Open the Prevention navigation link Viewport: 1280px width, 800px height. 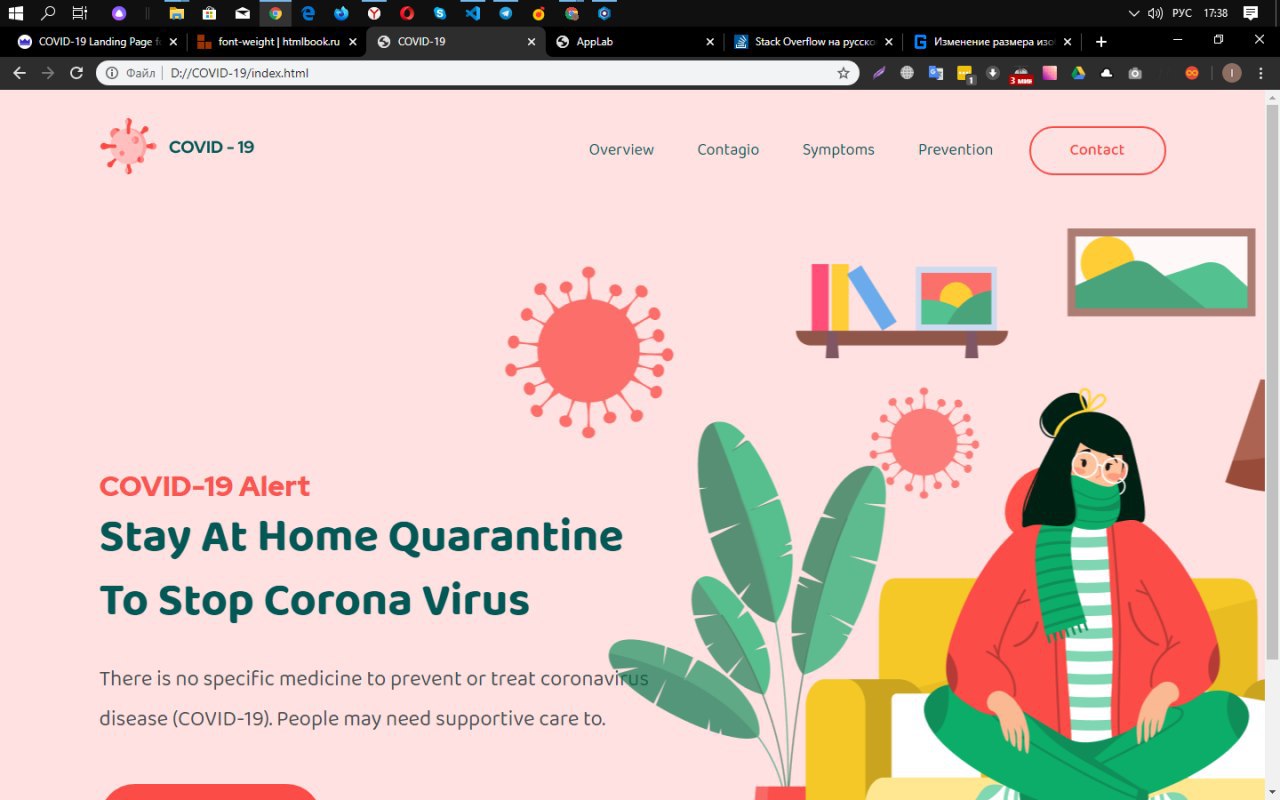coord(955,150)
